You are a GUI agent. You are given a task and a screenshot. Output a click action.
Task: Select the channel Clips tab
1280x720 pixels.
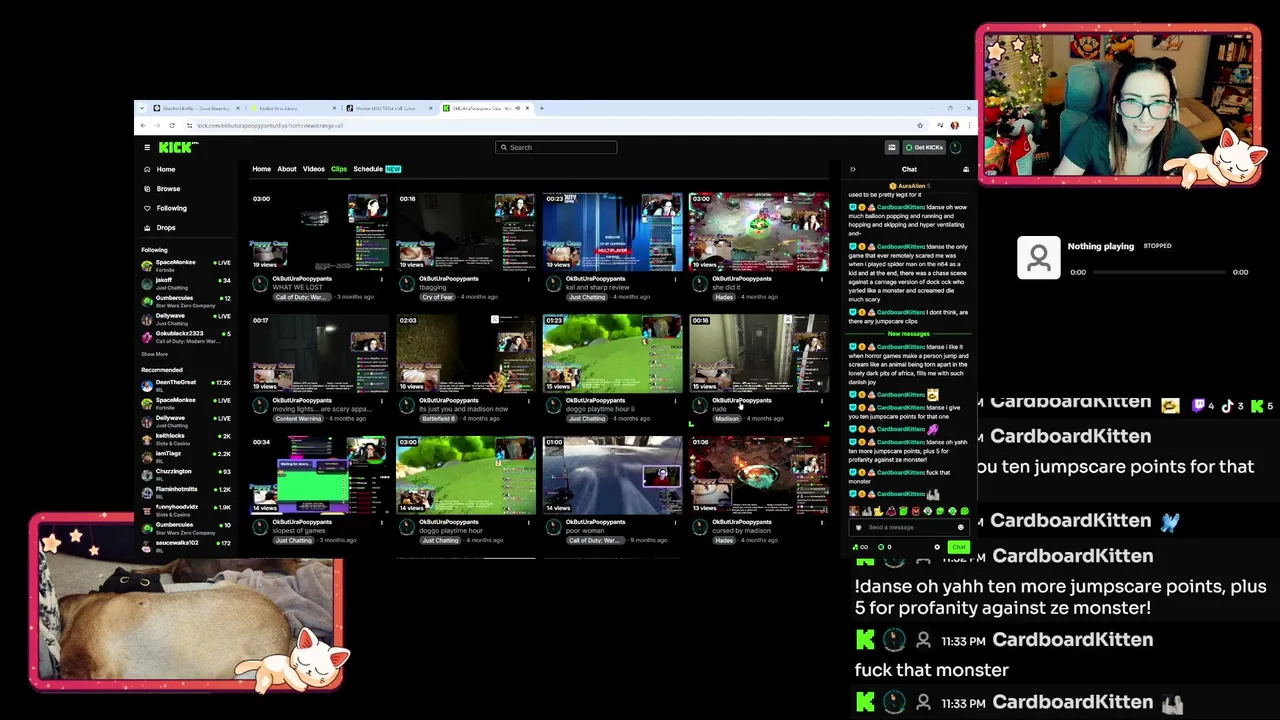(x=339, y=169)
